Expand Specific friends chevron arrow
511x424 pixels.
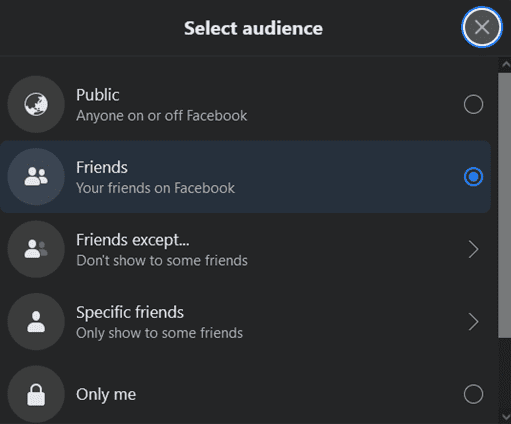[x=473, y=322]
